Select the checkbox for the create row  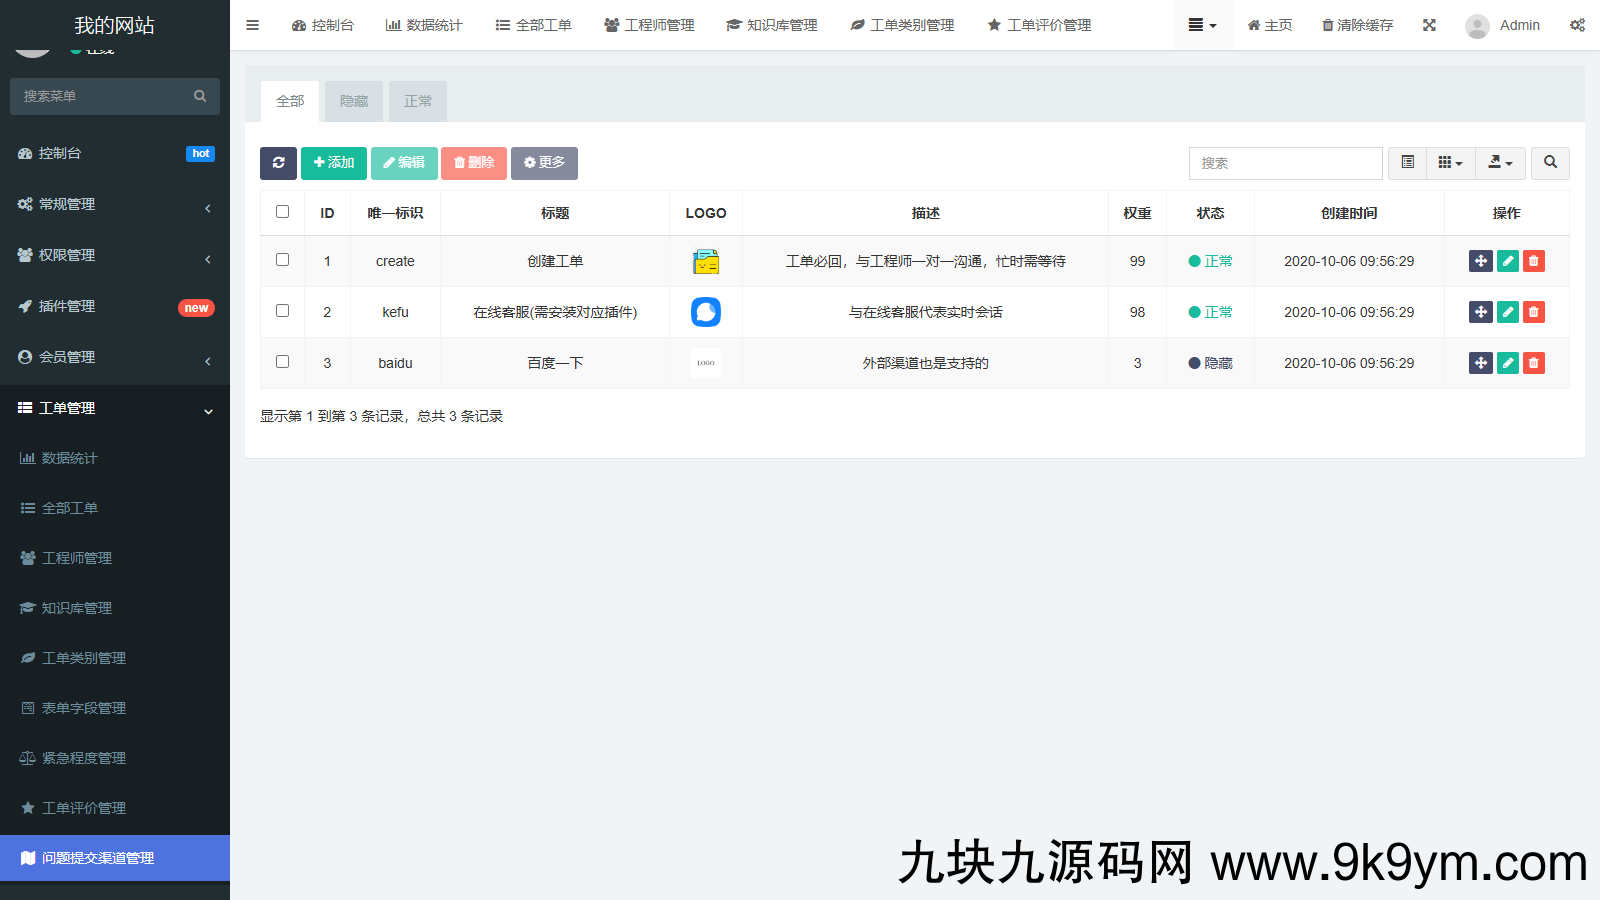282,260
